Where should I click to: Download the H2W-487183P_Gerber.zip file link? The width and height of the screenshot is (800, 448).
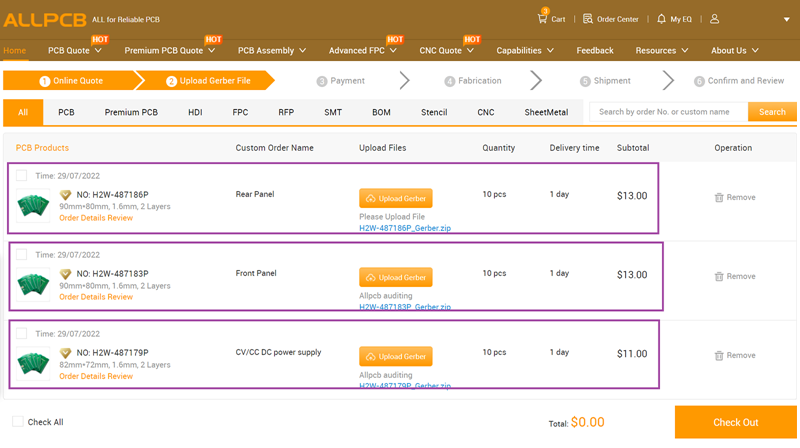click(x=405, y=307)
